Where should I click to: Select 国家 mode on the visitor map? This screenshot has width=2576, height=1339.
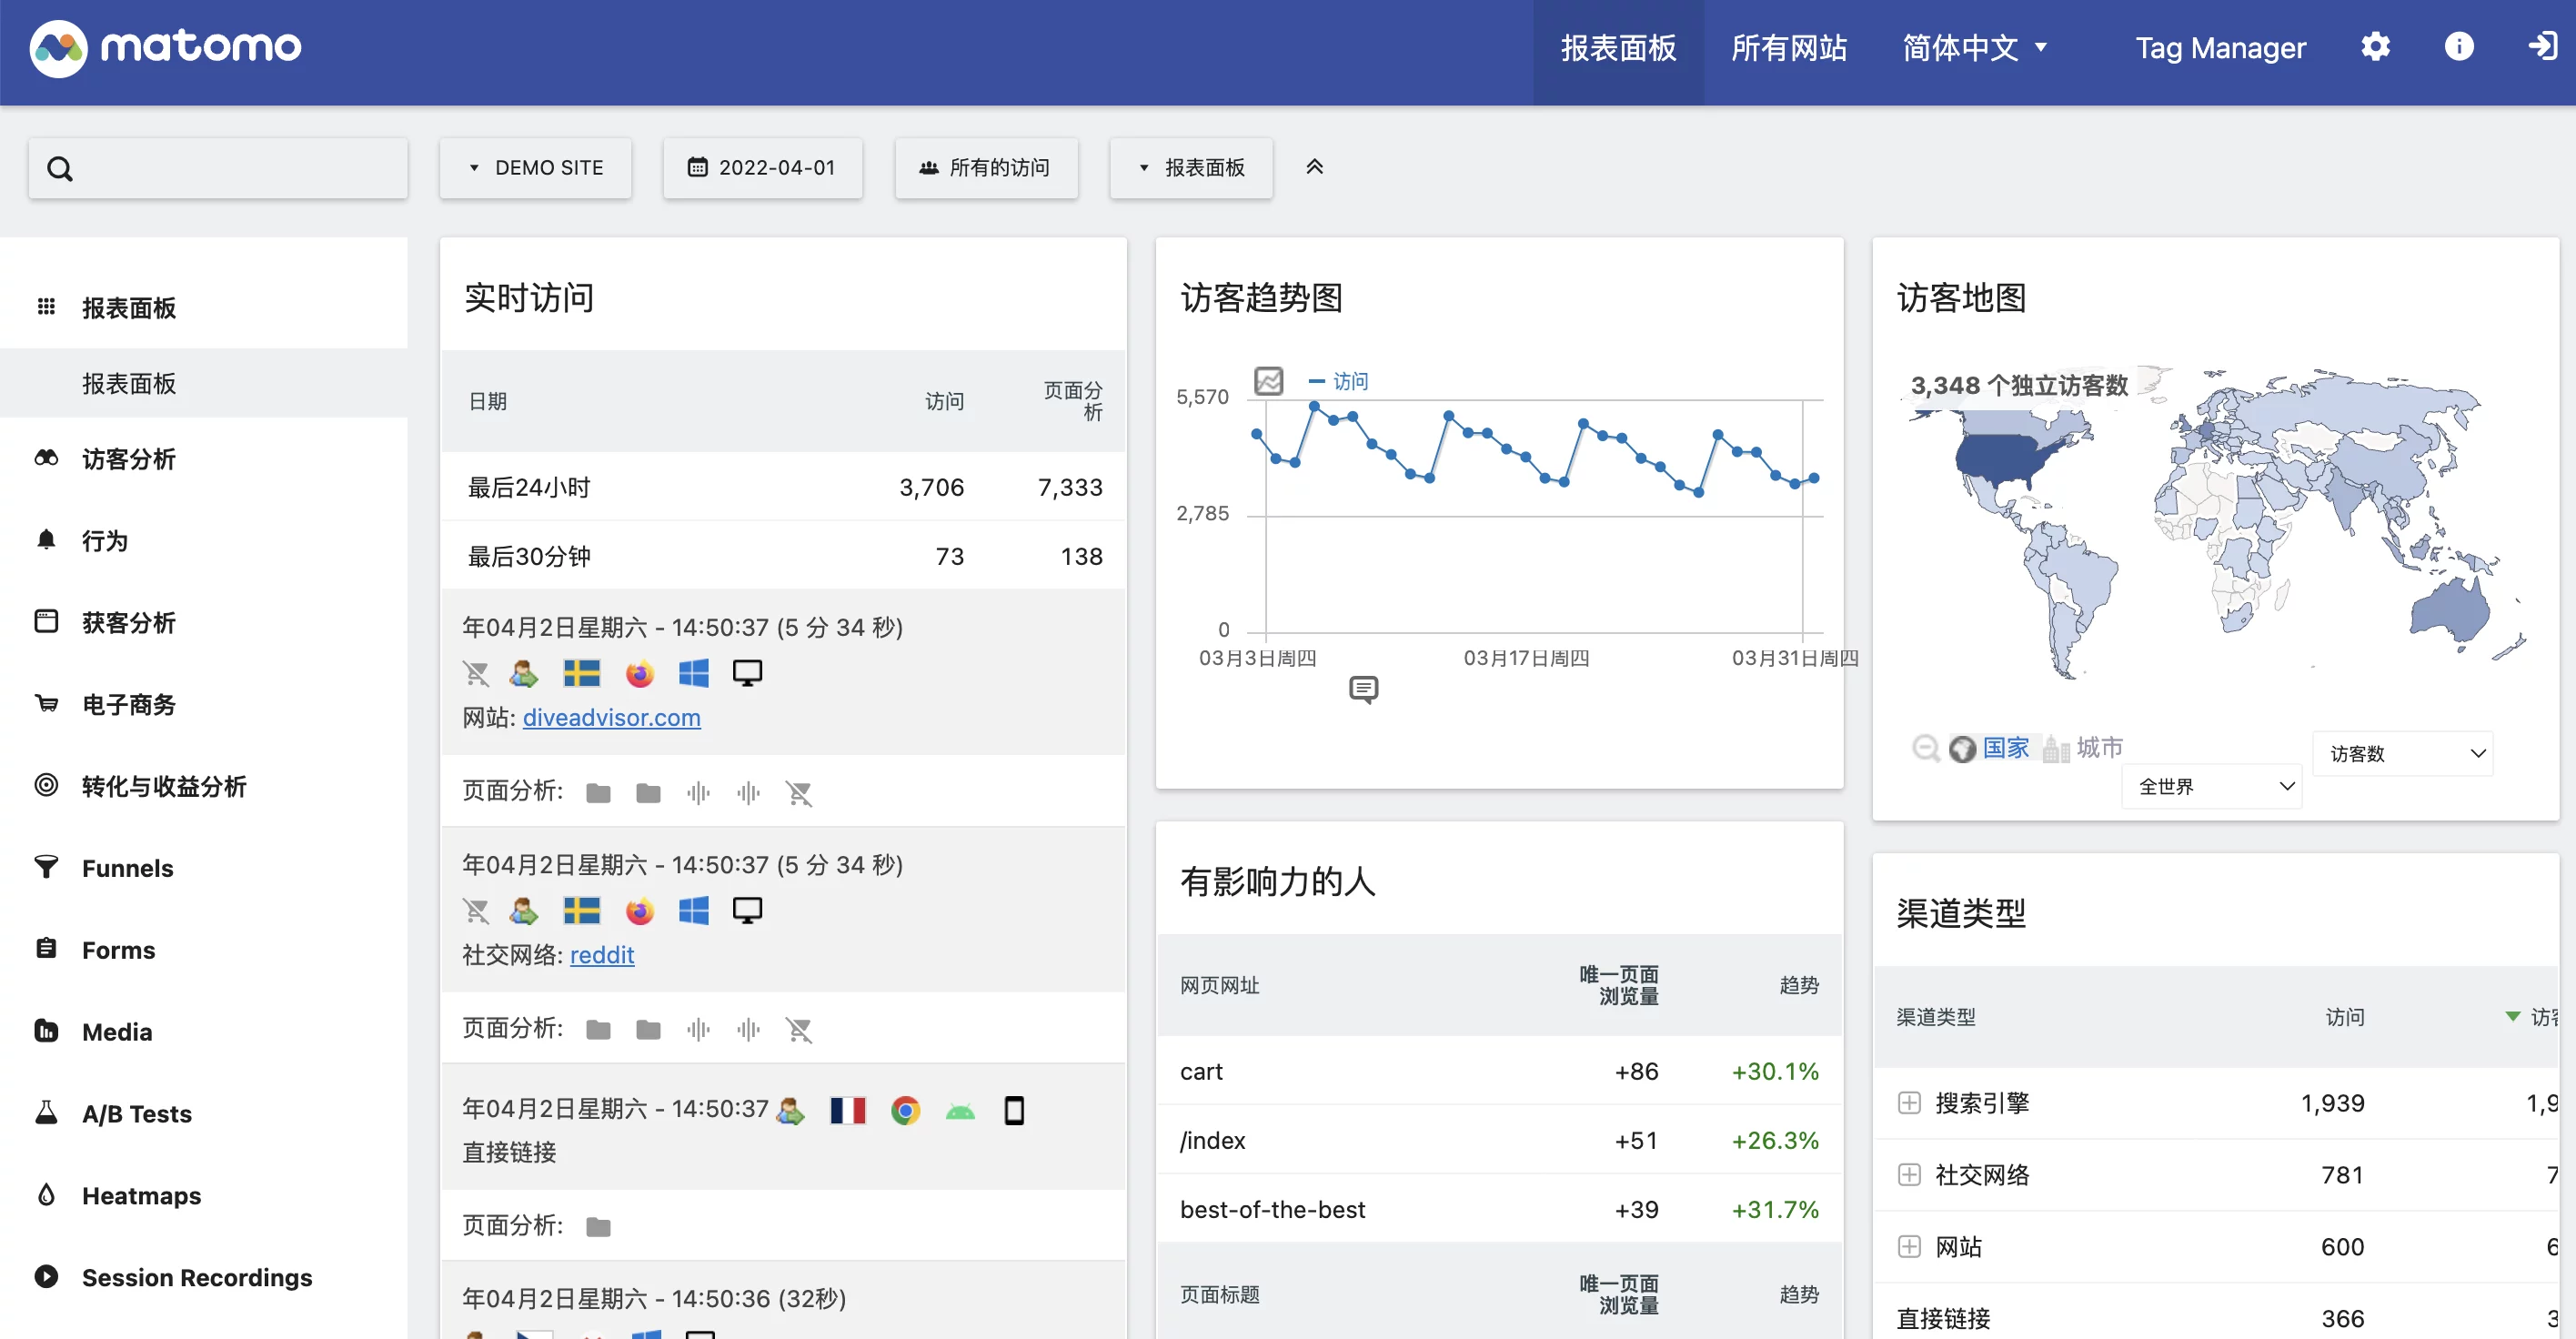click(2003, 748)
